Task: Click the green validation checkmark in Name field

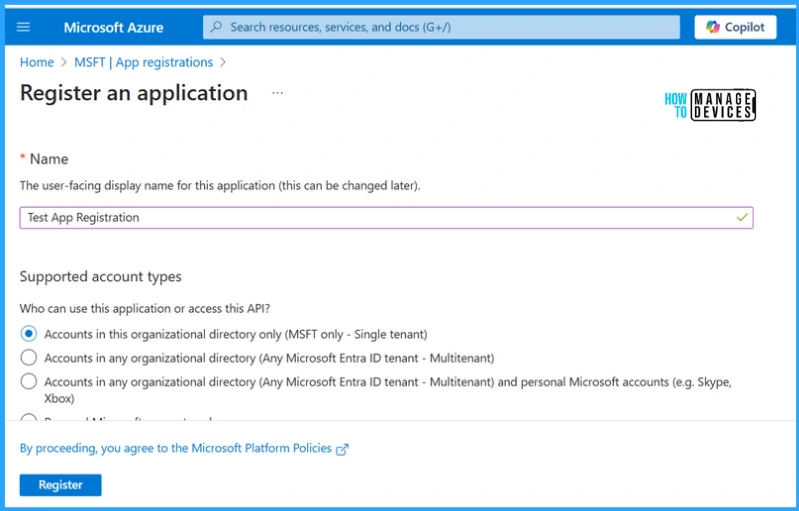Action: tap(742, 218)
